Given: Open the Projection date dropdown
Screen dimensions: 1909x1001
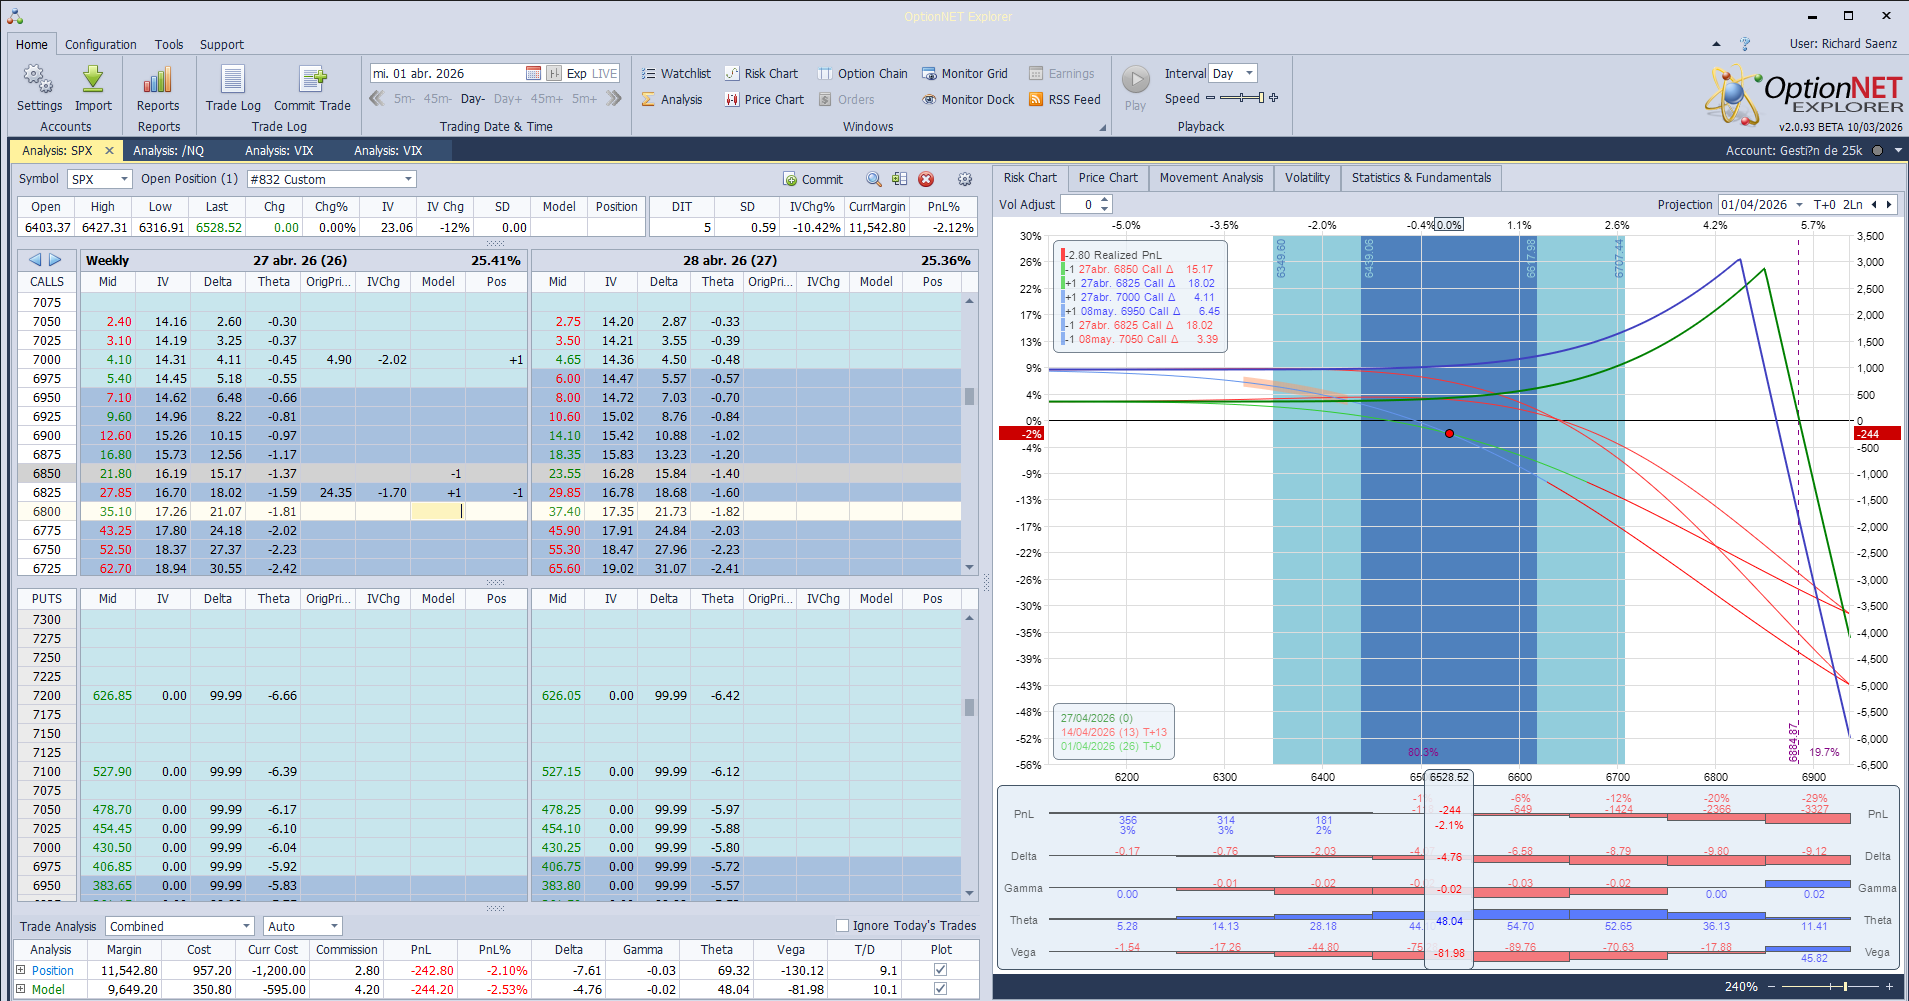Looking at the screenshot, I should pyautogui.click(x=1799, y=204).
